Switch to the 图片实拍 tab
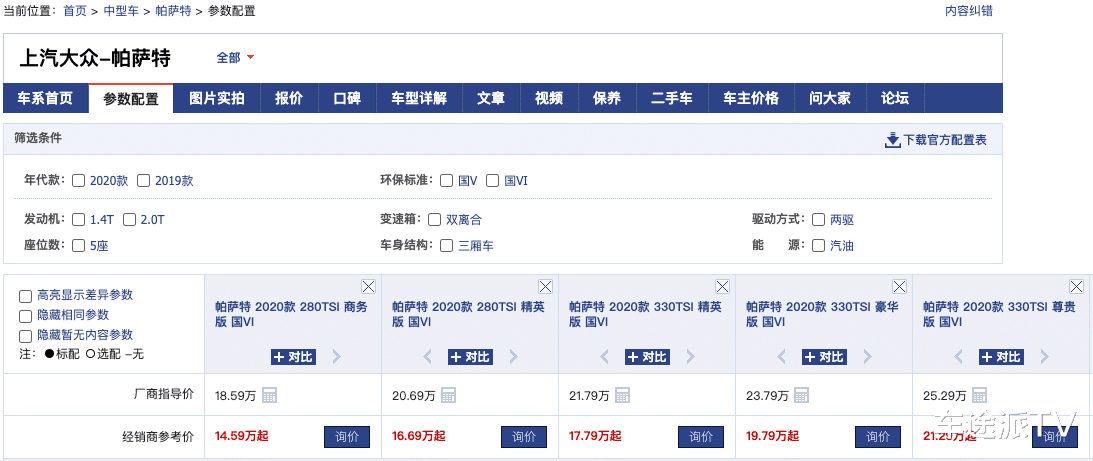This screenshot has width=1093, height=461. 217,98
